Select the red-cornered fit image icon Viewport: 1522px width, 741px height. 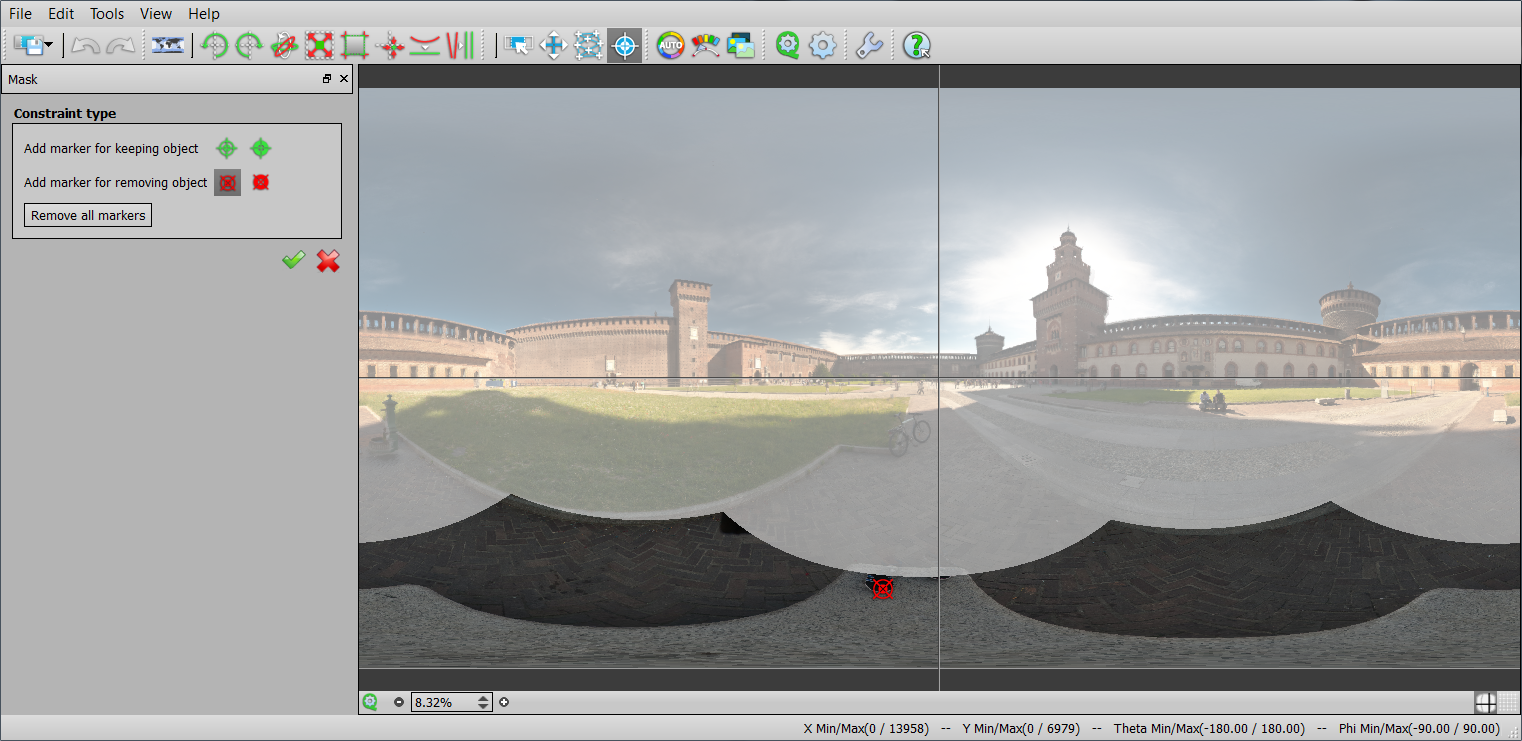click(x=319, y=45)
